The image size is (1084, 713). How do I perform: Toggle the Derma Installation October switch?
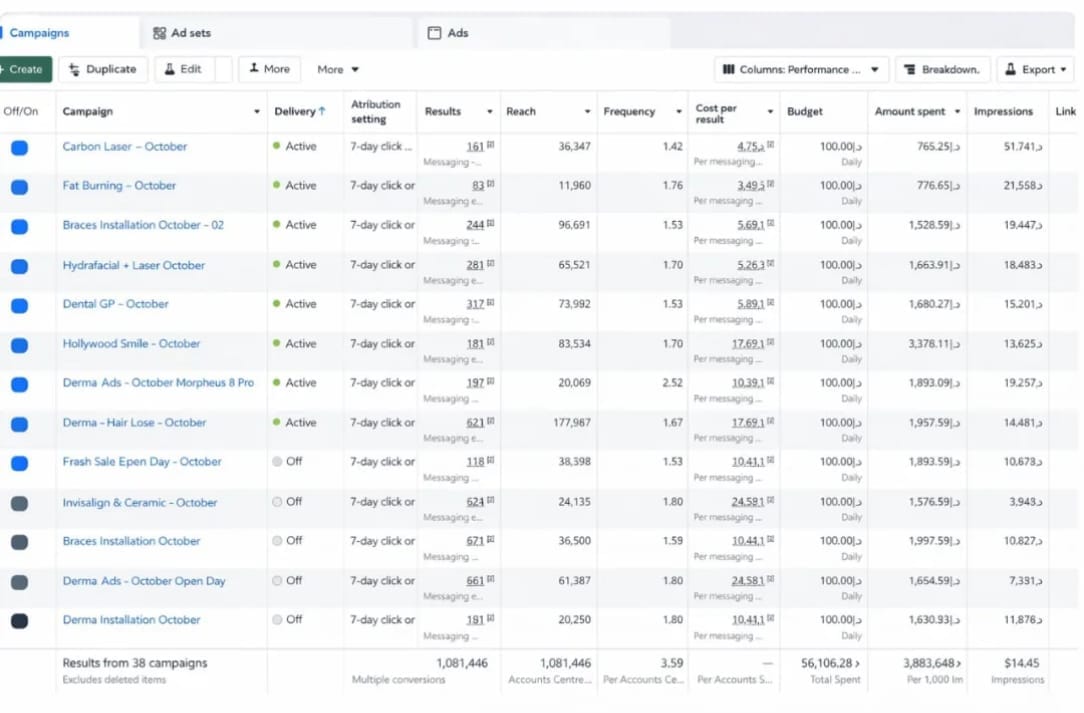[x=19, y=621]
